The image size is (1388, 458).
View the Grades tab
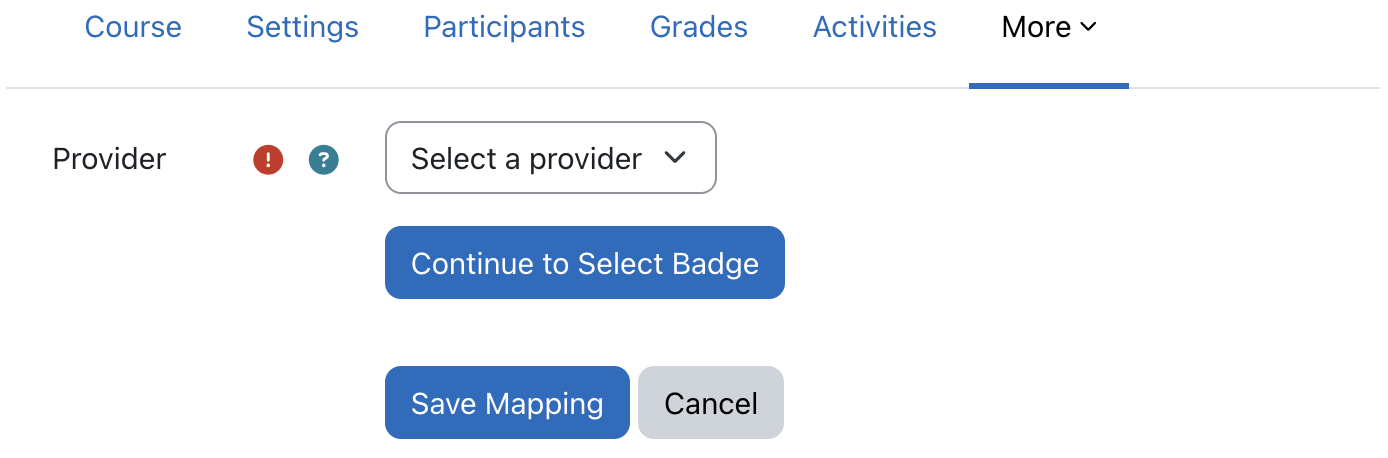(699, 27)
